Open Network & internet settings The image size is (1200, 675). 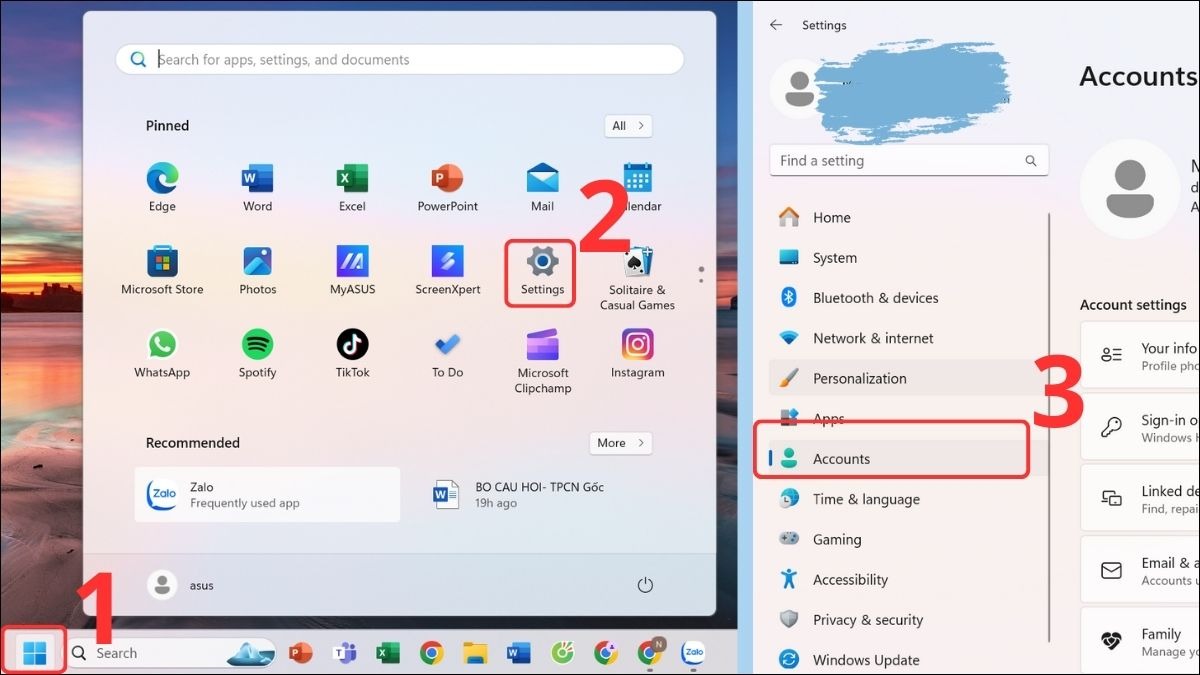909,338
